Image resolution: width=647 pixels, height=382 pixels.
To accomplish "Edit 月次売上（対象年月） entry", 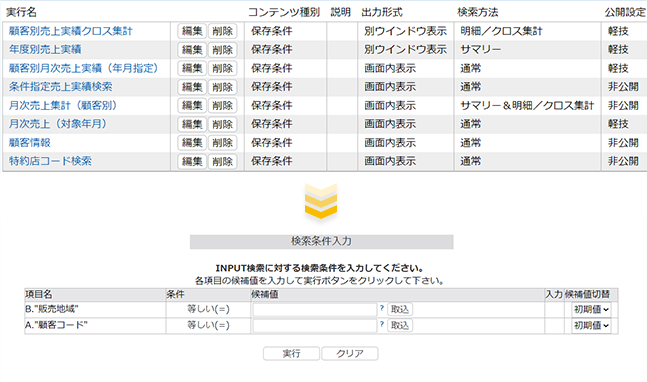I will (x=192, y=124).
